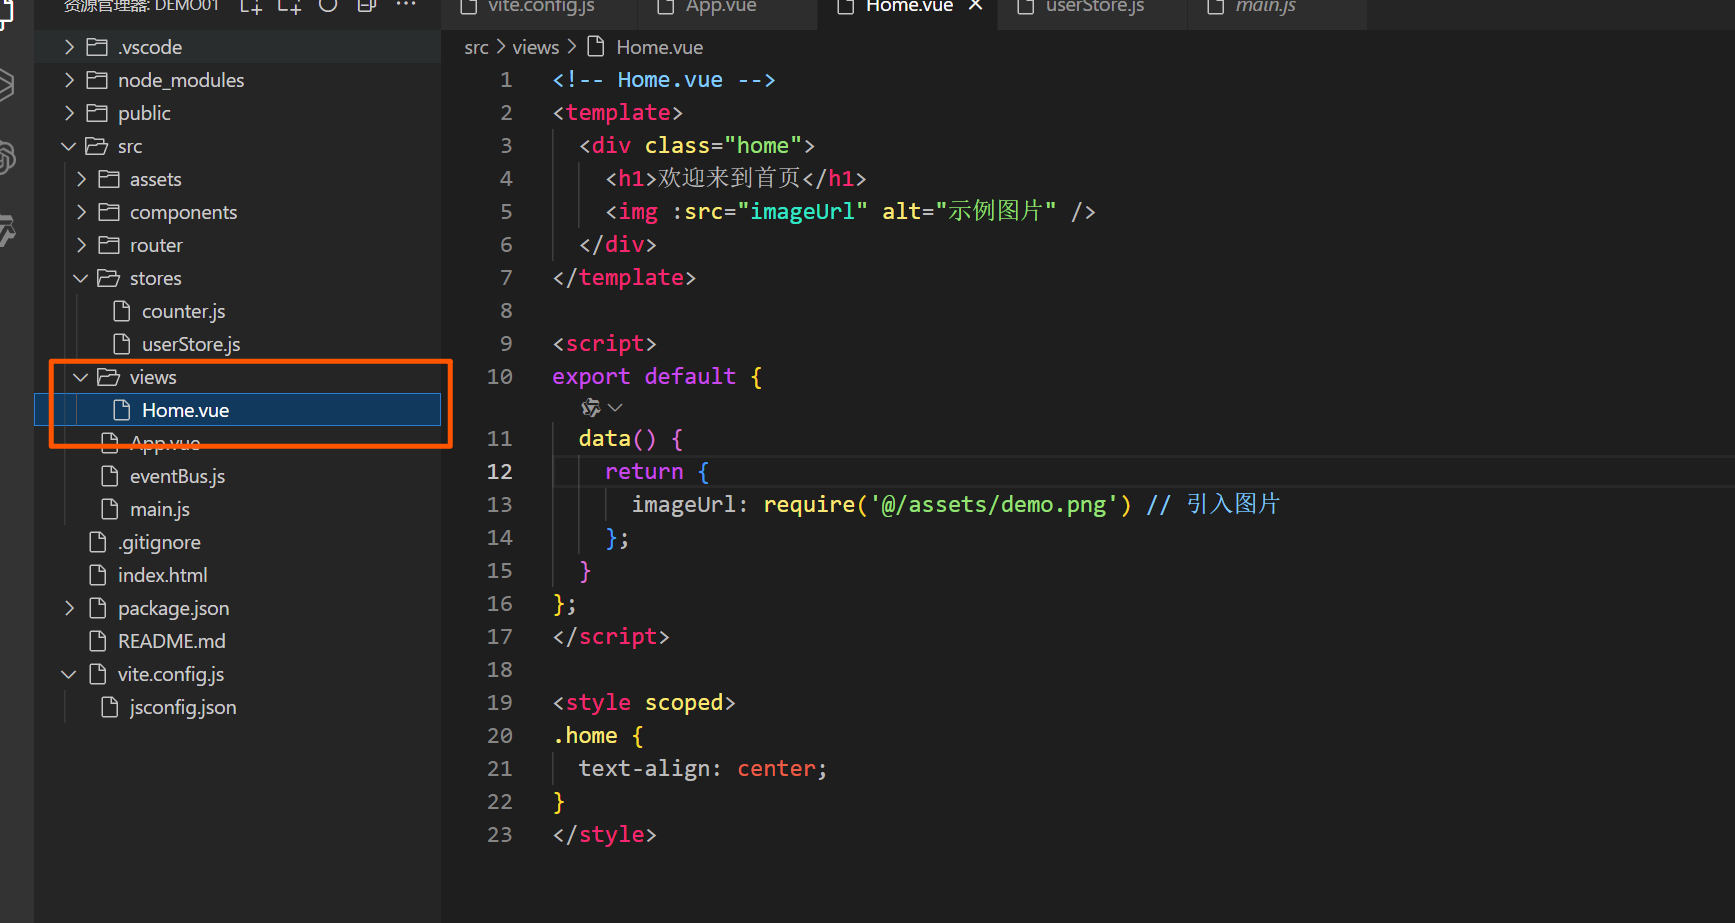Expand the public folder chevron

69,113
